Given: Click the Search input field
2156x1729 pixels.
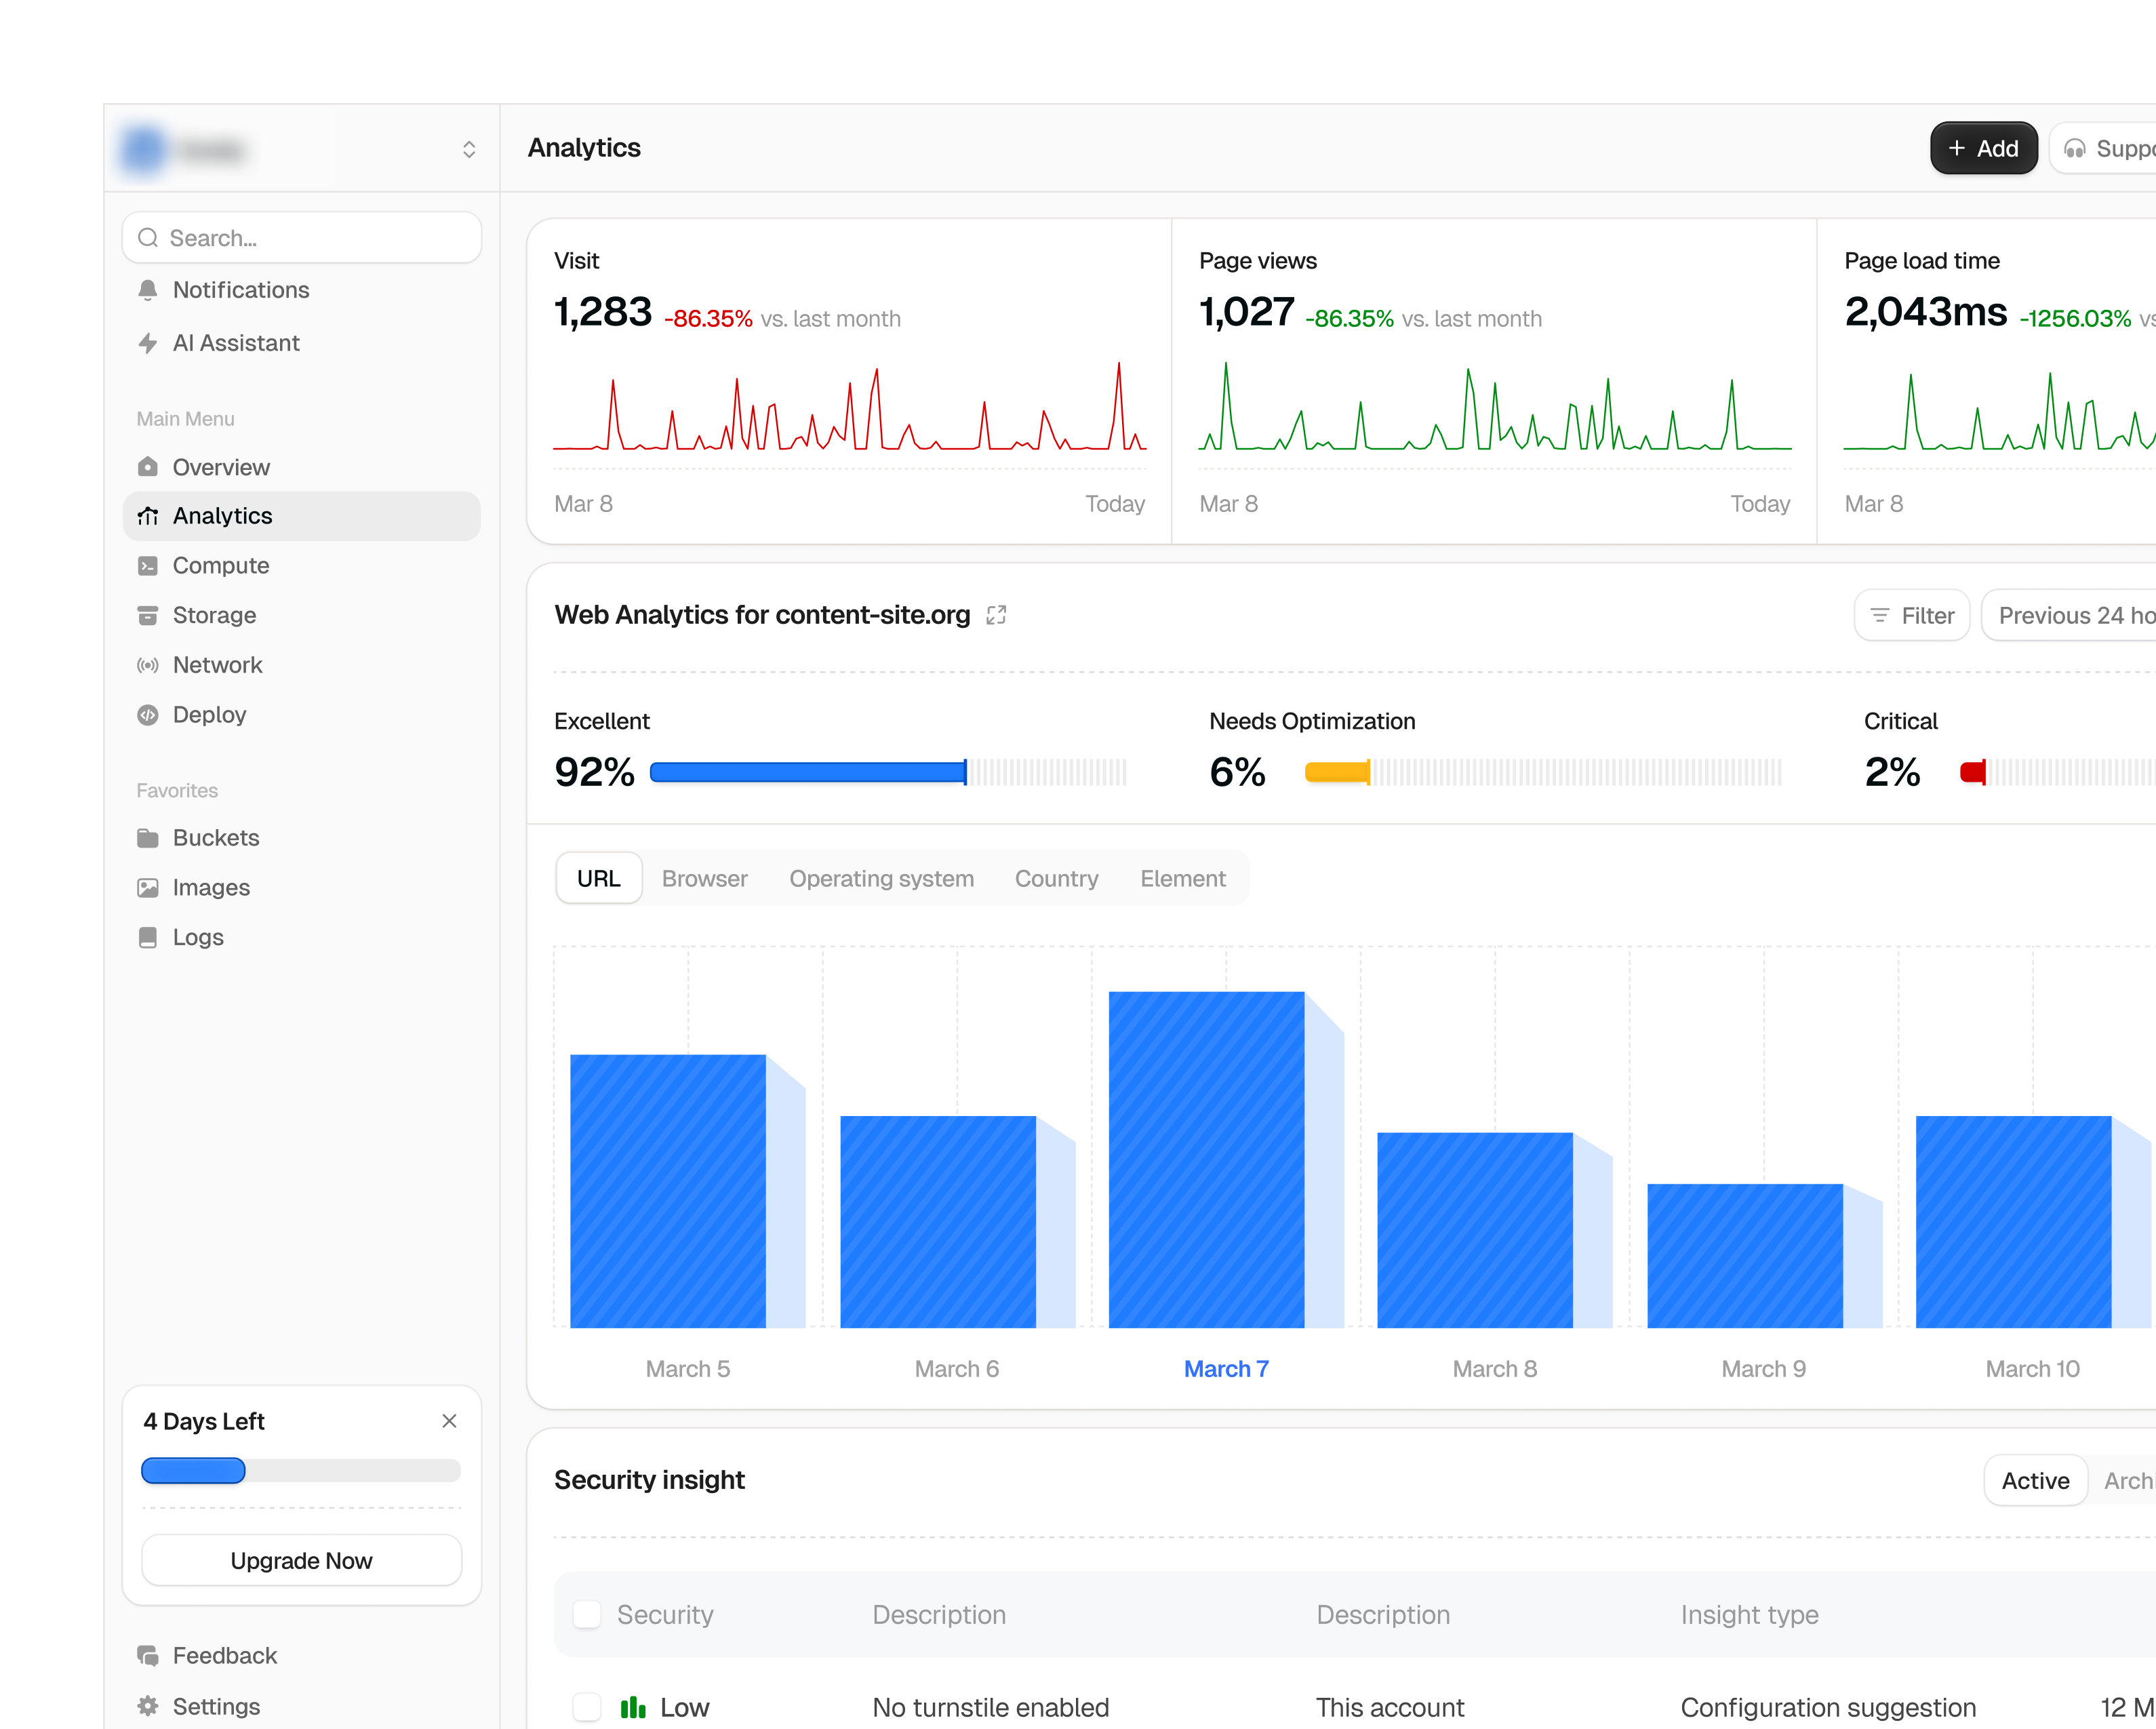Looking at the screenshot, I should click(x=302, y=238).
